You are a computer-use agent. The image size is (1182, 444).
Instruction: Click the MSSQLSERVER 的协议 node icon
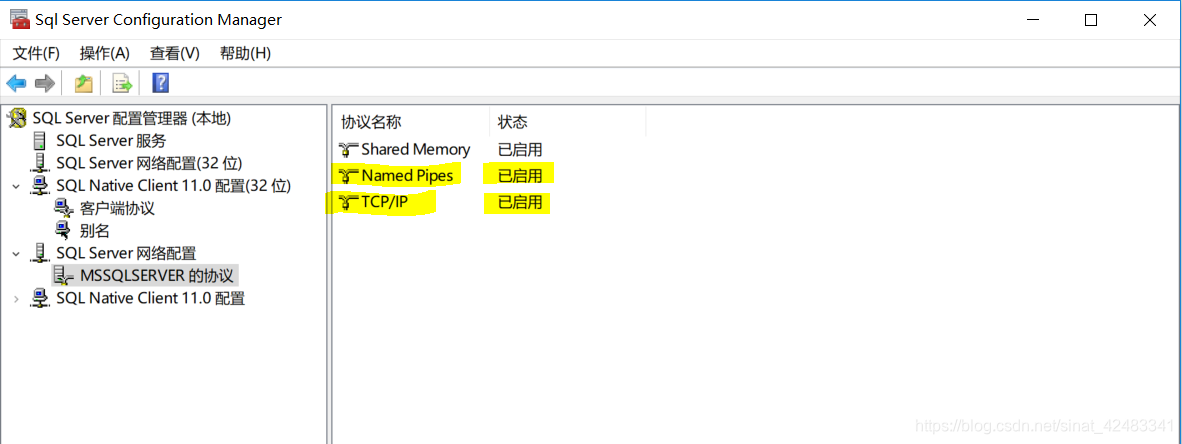64,276
